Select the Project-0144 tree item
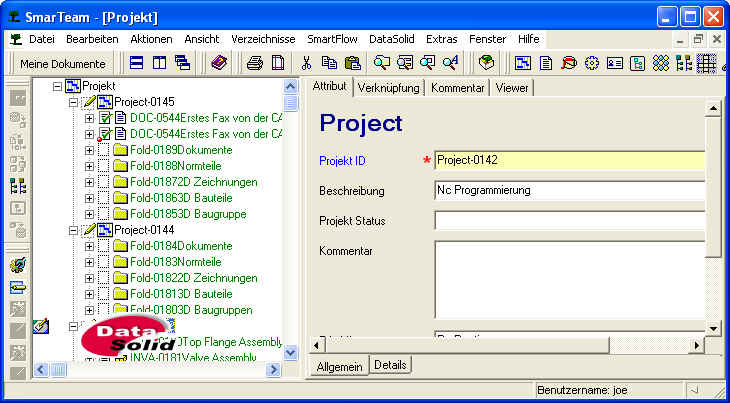The width and height of the screenshot is (730, 403). (145, 230)
